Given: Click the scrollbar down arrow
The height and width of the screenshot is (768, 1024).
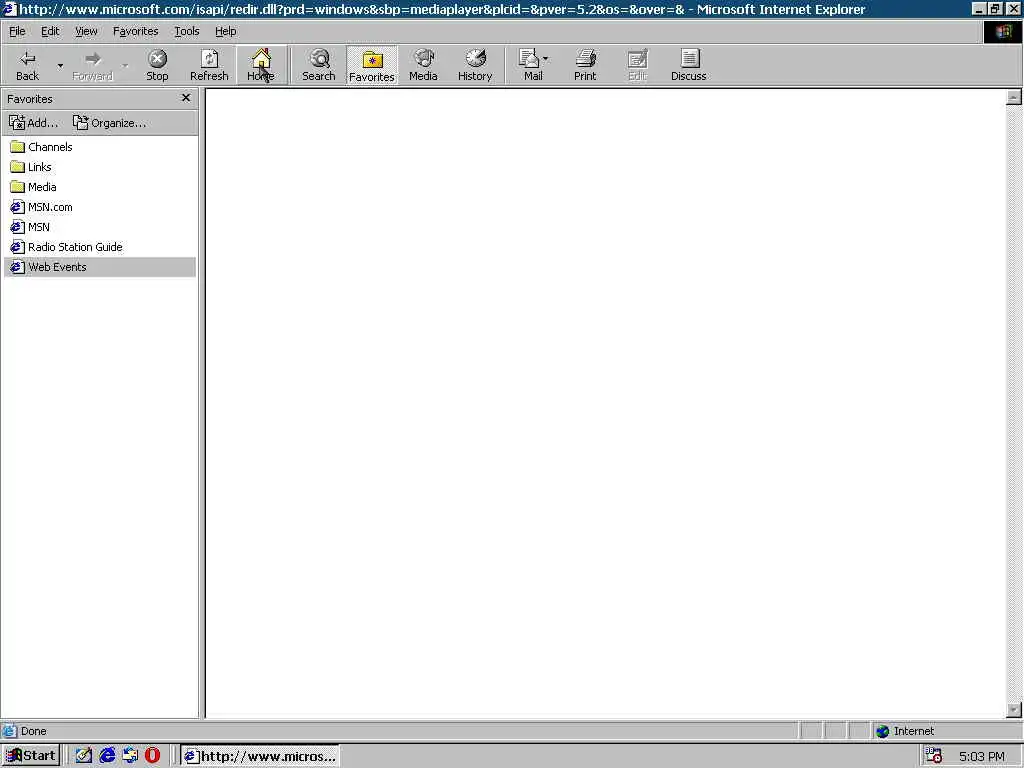Looking at the screenshot, I should click(1014, 709).
